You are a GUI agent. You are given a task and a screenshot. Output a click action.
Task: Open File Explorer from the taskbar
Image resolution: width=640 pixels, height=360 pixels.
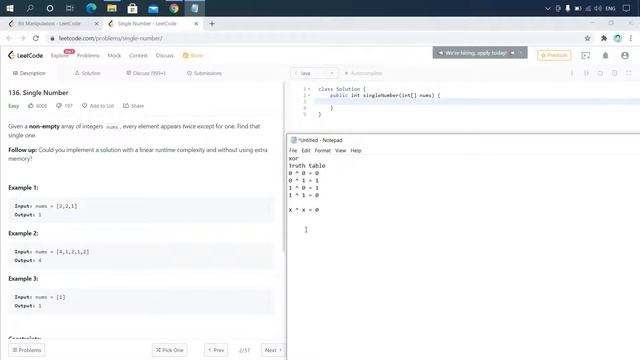pyautogui.click(x=112, y=8)
